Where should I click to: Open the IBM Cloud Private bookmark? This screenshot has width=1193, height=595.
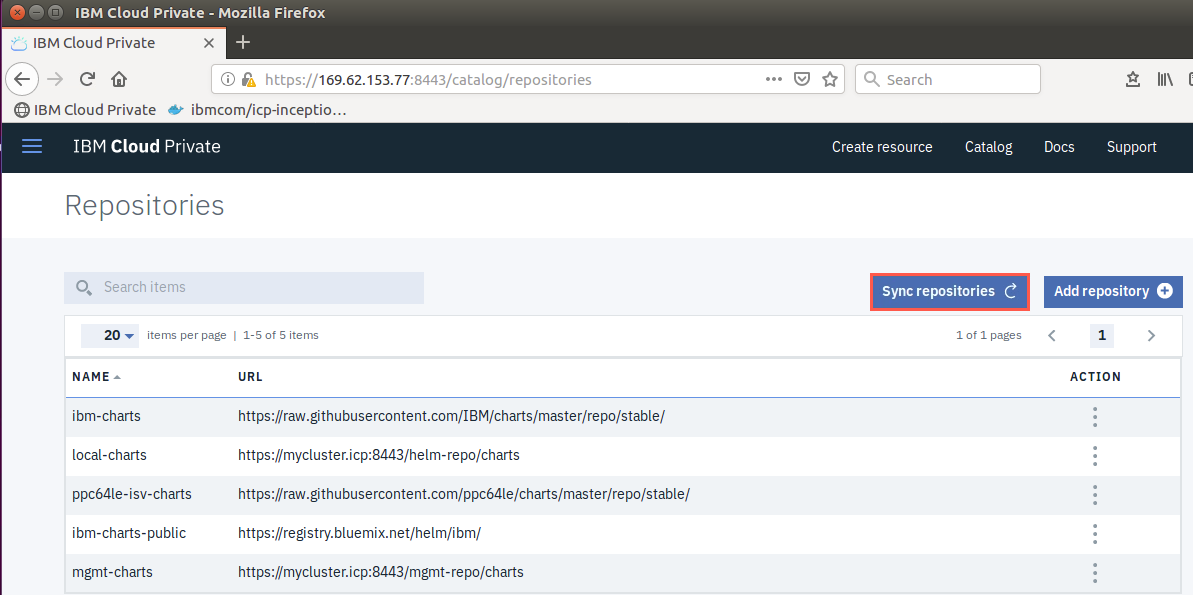pos(85,110)
